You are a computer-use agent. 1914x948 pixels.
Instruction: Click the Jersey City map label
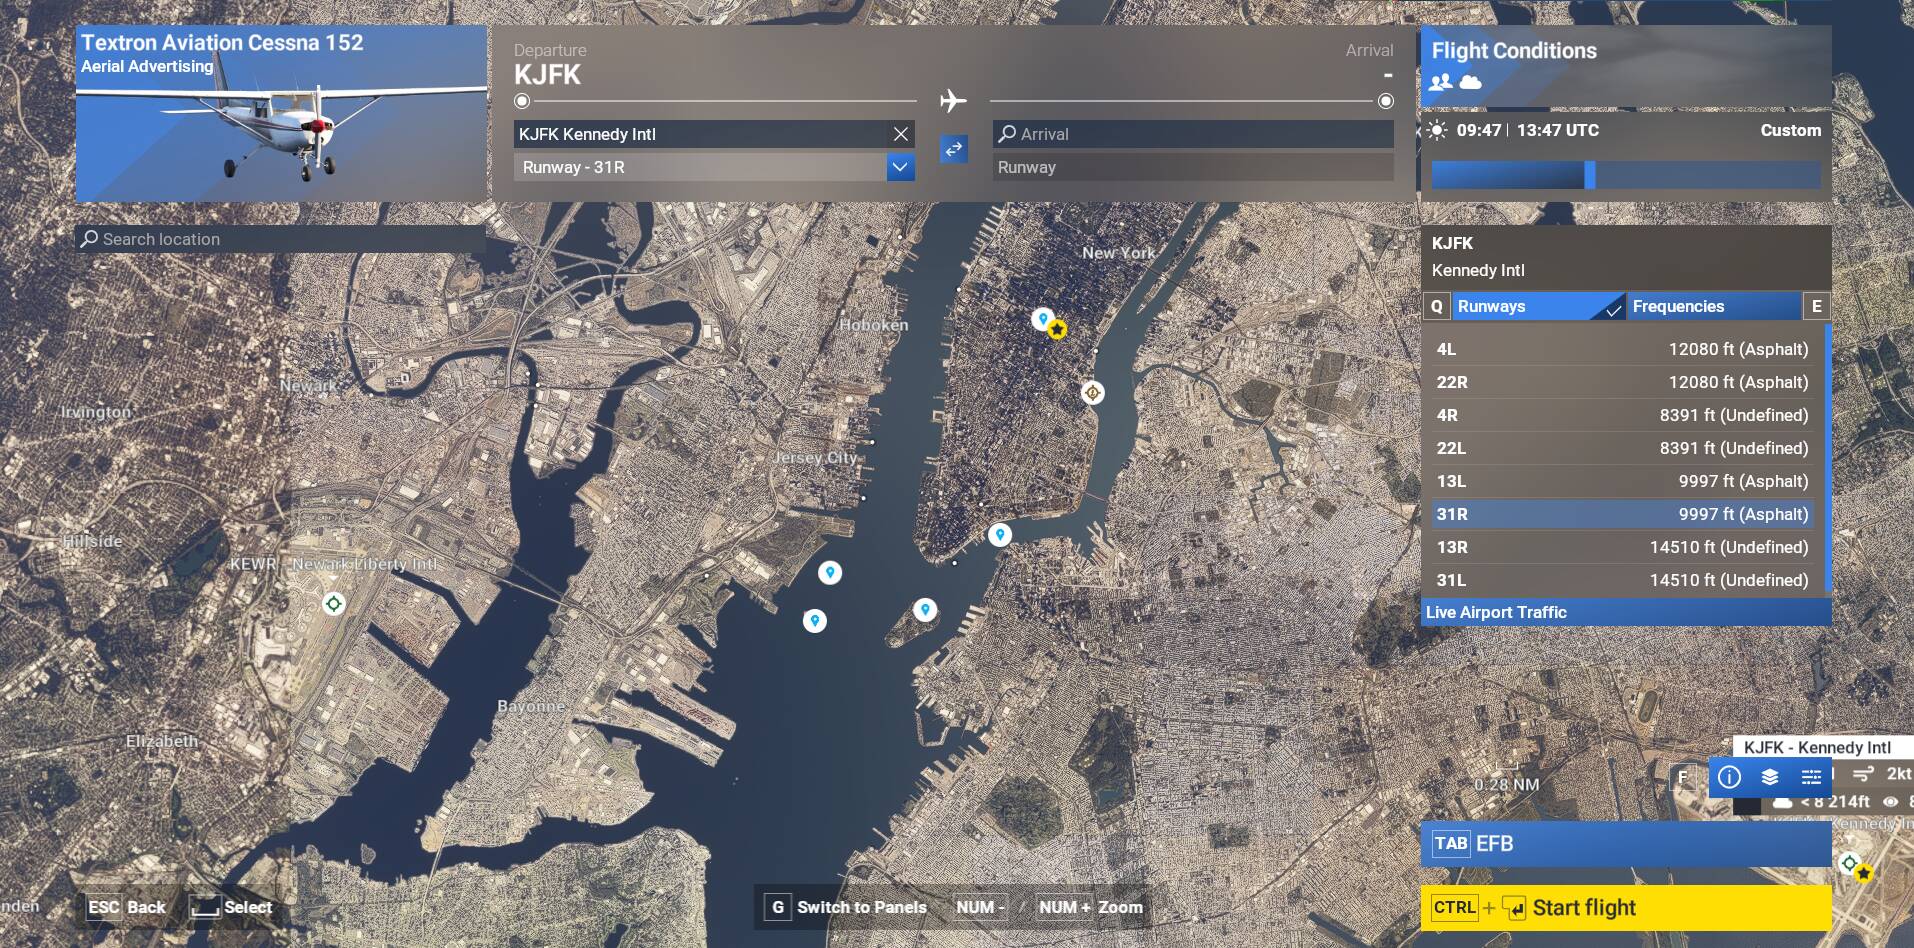(x=816, y=458)
